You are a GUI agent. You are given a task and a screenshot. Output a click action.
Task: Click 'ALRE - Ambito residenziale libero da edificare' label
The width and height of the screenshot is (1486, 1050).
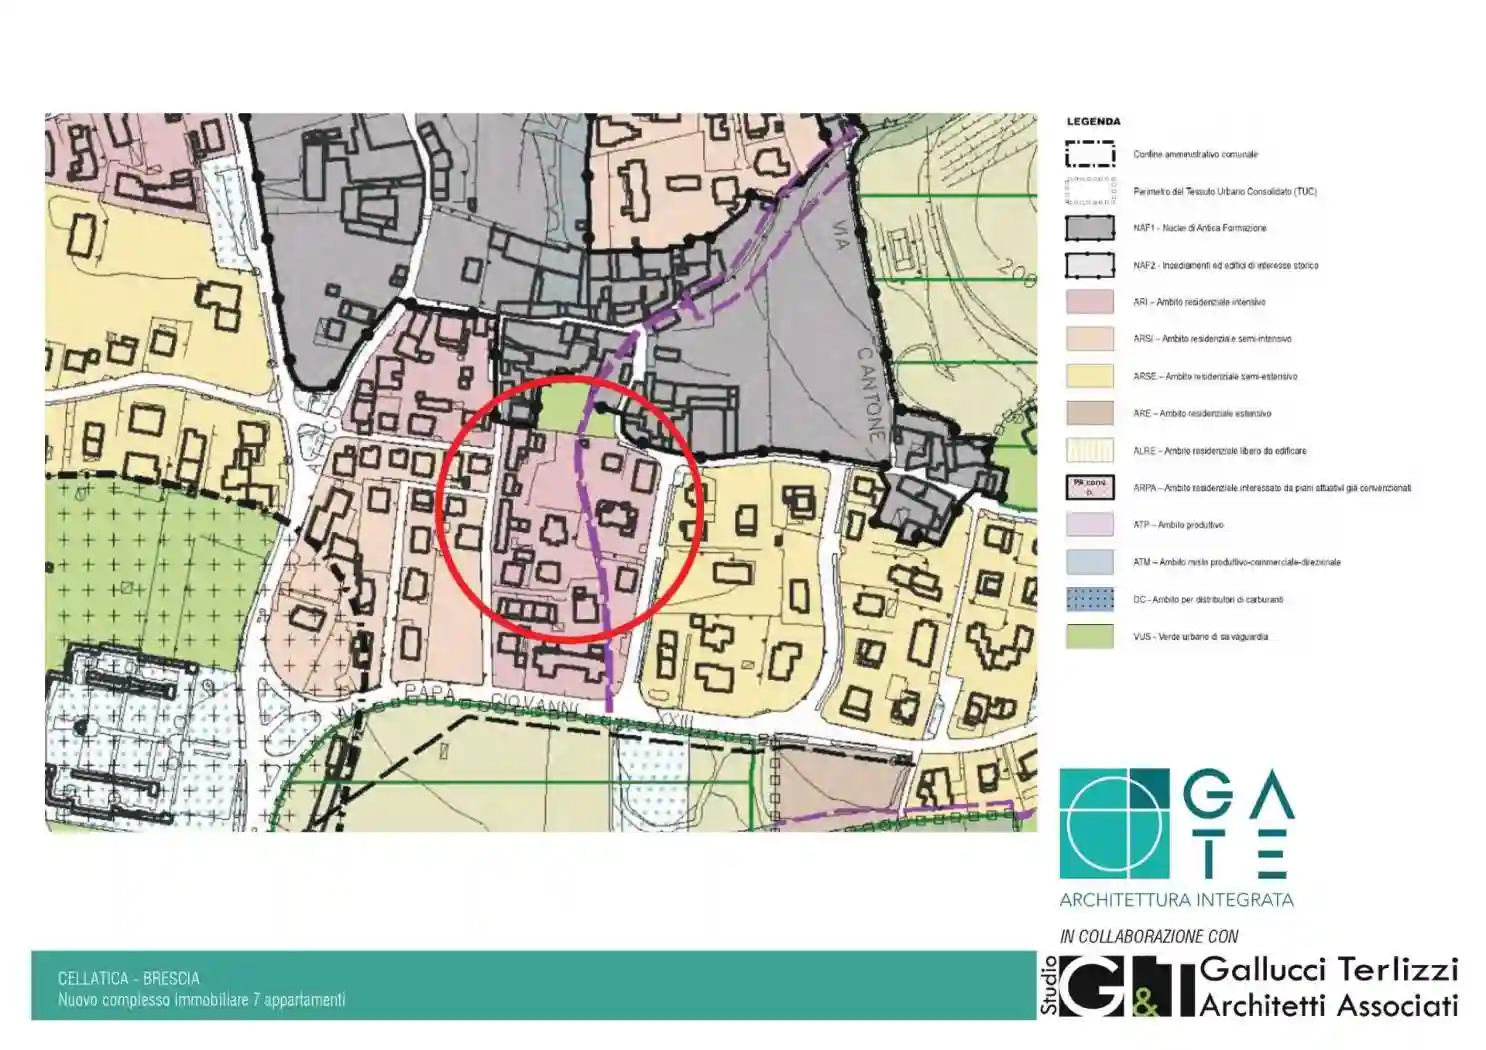[x=1219, y=451]
